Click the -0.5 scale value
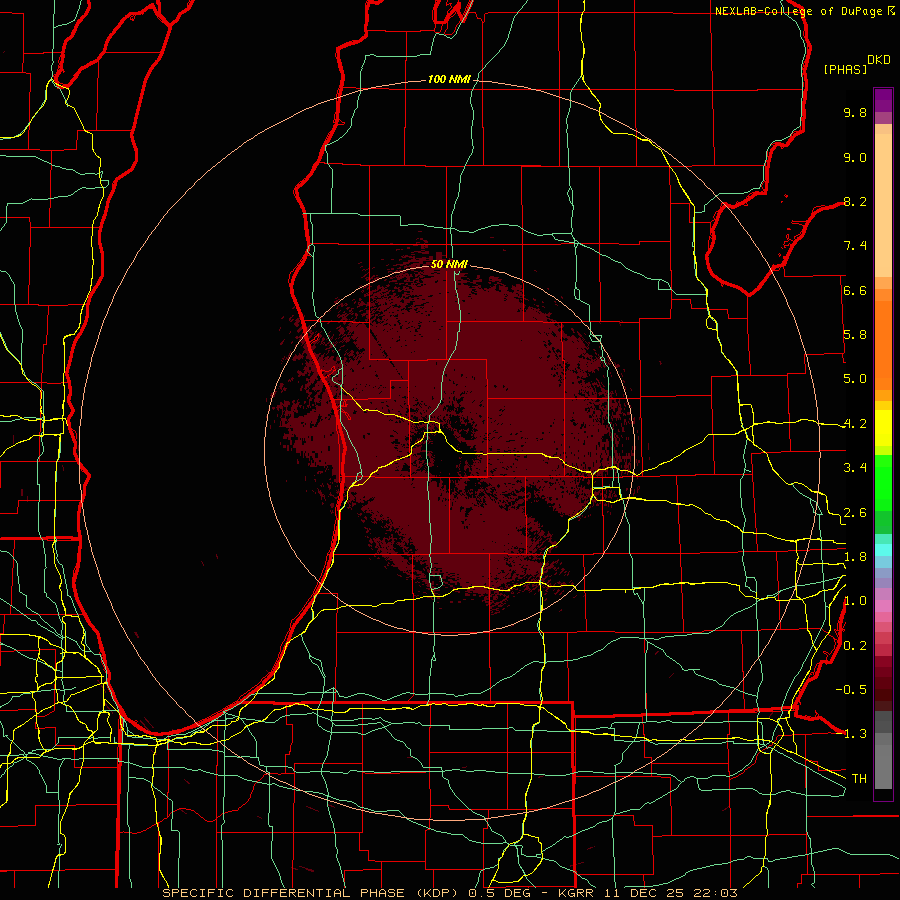Viewport: 900px width, 900px height. [851, 690]
